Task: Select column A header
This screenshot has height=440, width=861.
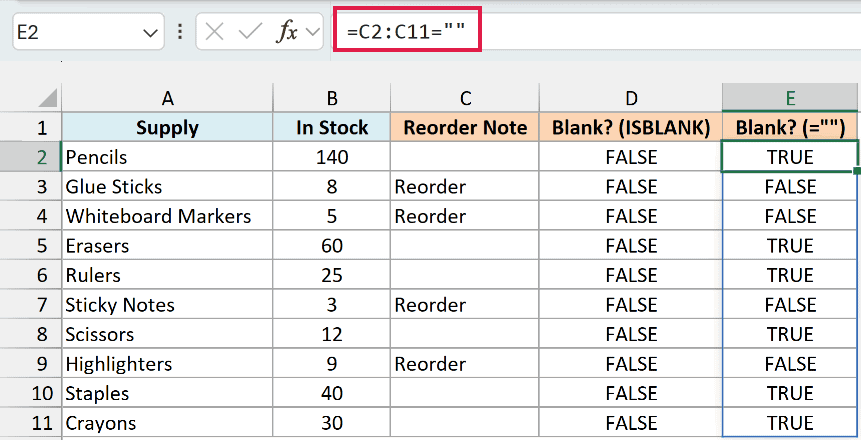Action: coord(167,98)
